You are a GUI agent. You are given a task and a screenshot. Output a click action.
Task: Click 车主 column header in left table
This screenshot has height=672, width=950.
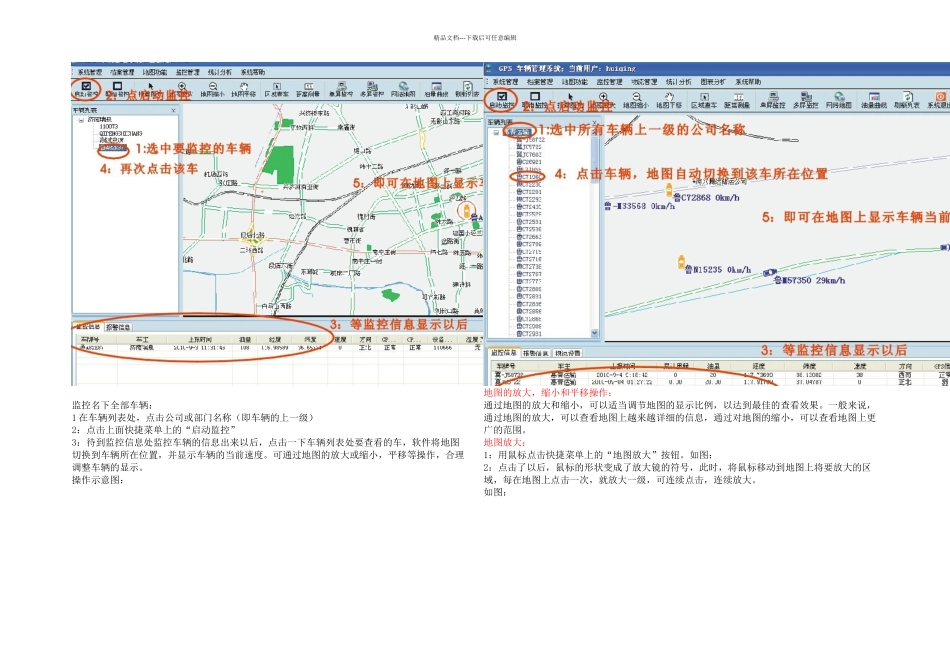[x=142, y=339]
